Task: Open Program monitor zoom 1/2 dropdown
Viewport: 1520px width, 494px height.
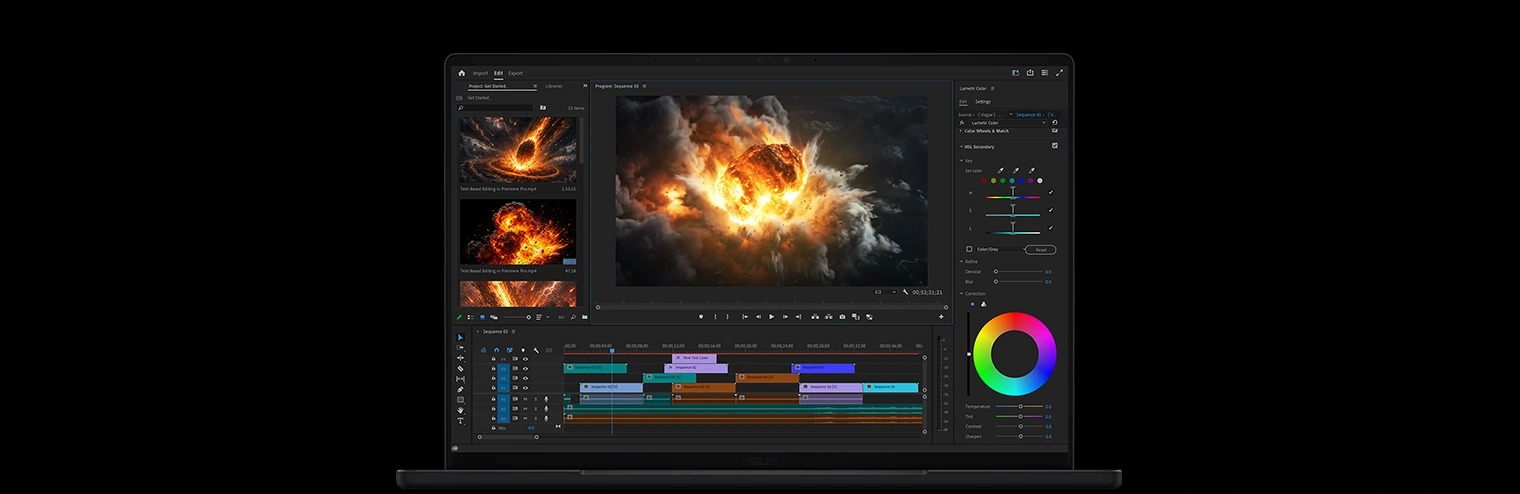Action: 886,292
